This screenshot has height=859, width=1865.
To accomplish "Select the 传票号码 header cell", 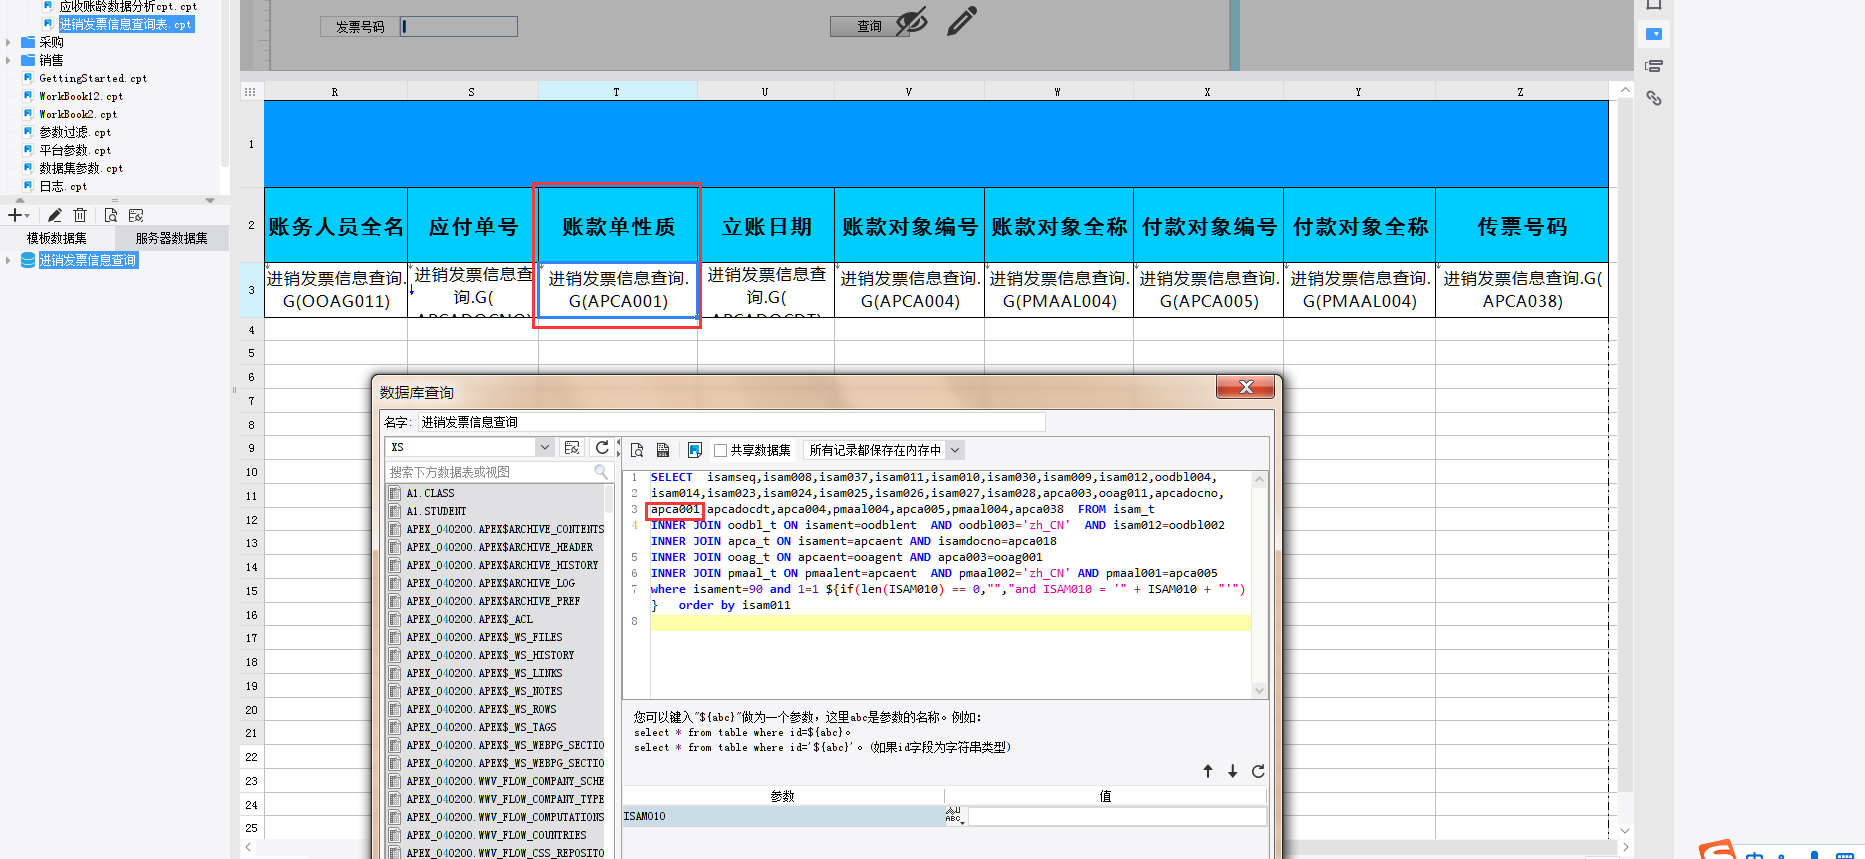I will point(1521,226).
